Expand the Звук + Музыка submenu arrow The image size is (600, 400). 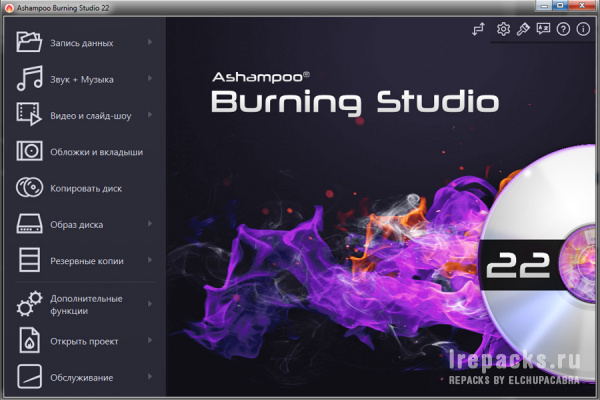(x=150, y=78)
